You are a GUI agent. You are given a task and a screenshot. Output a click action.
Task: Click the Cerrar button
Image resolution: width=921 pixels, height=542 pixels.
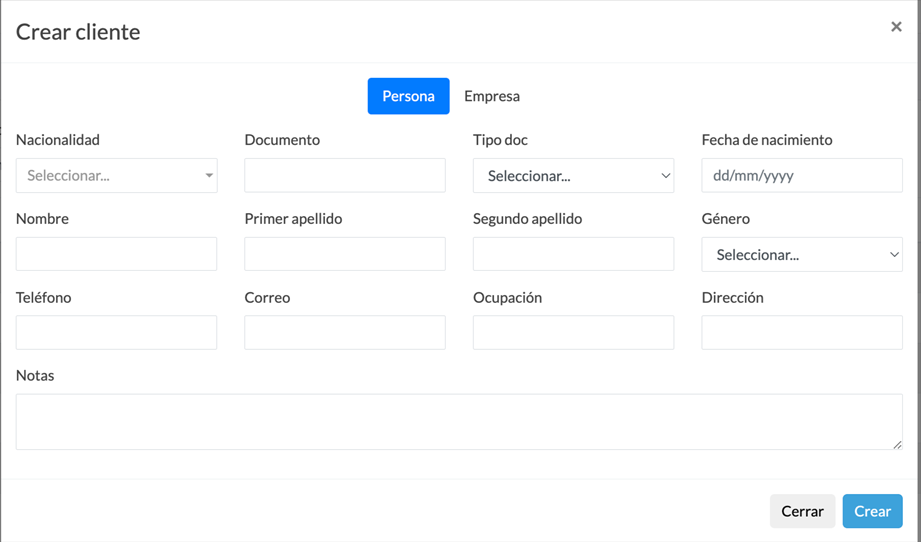(802, 511)
